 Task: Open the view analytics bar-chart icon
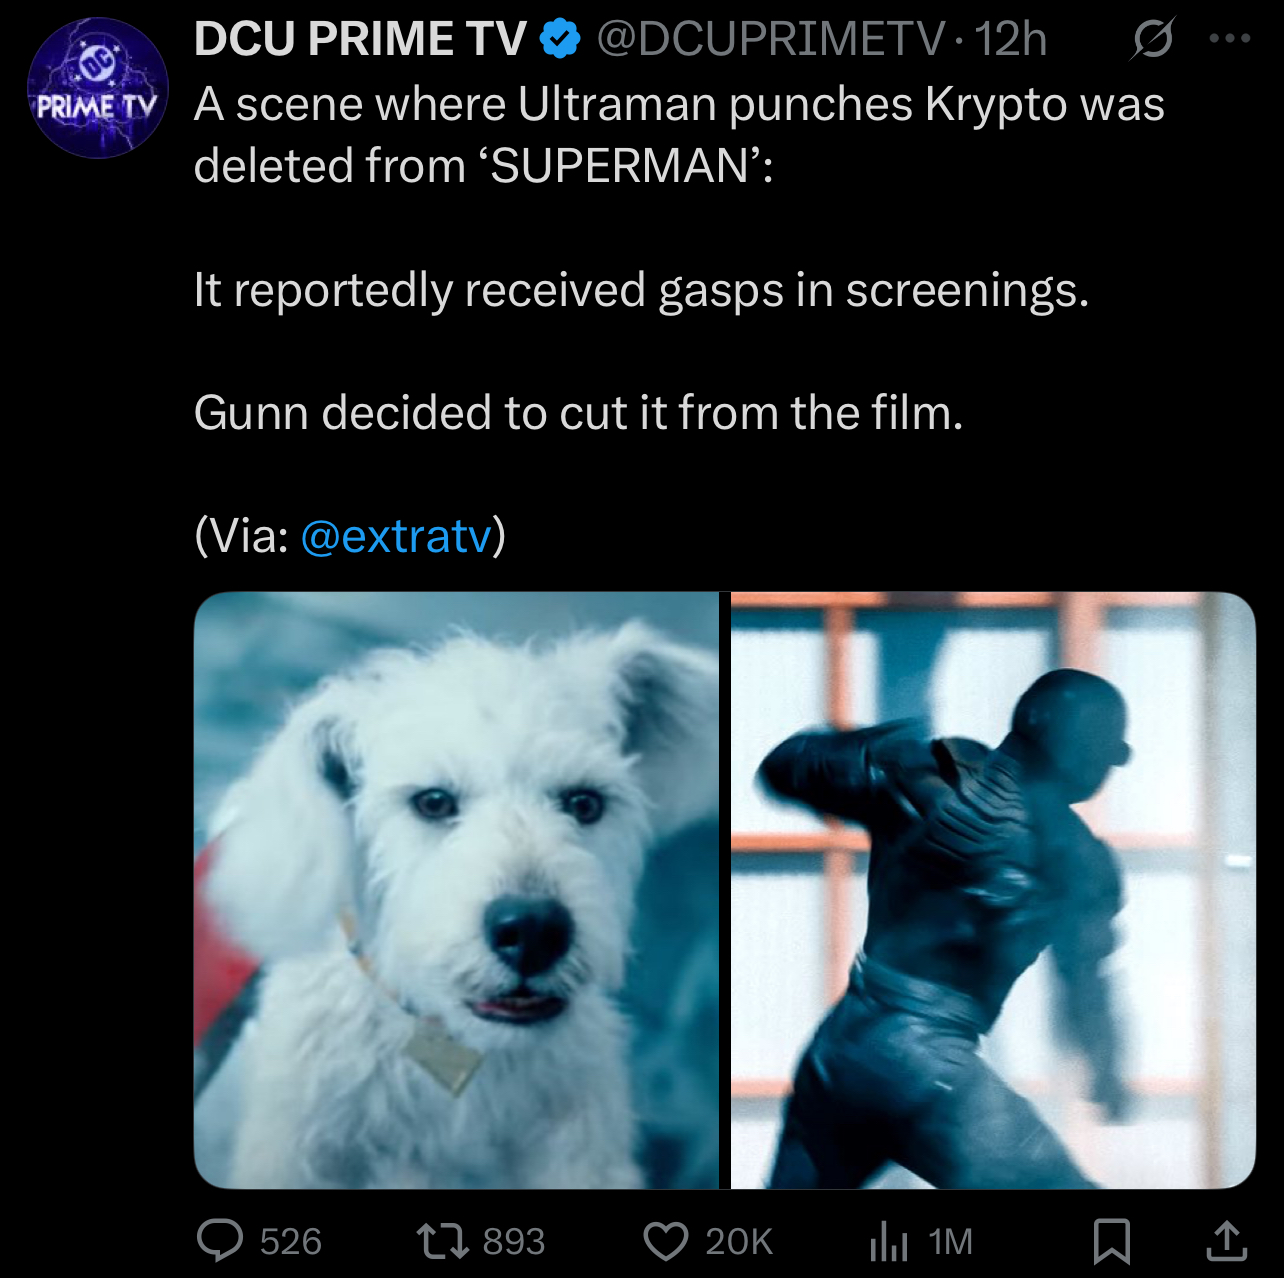pos(888,1241)
